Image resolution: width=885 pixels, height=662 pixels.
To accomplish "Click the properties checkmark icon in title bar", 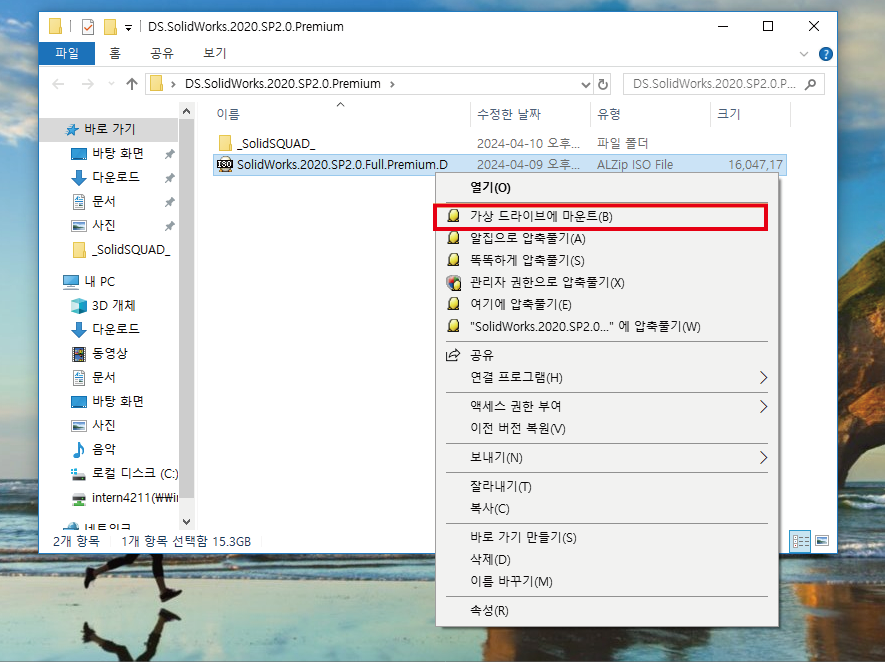I will 87,27.
